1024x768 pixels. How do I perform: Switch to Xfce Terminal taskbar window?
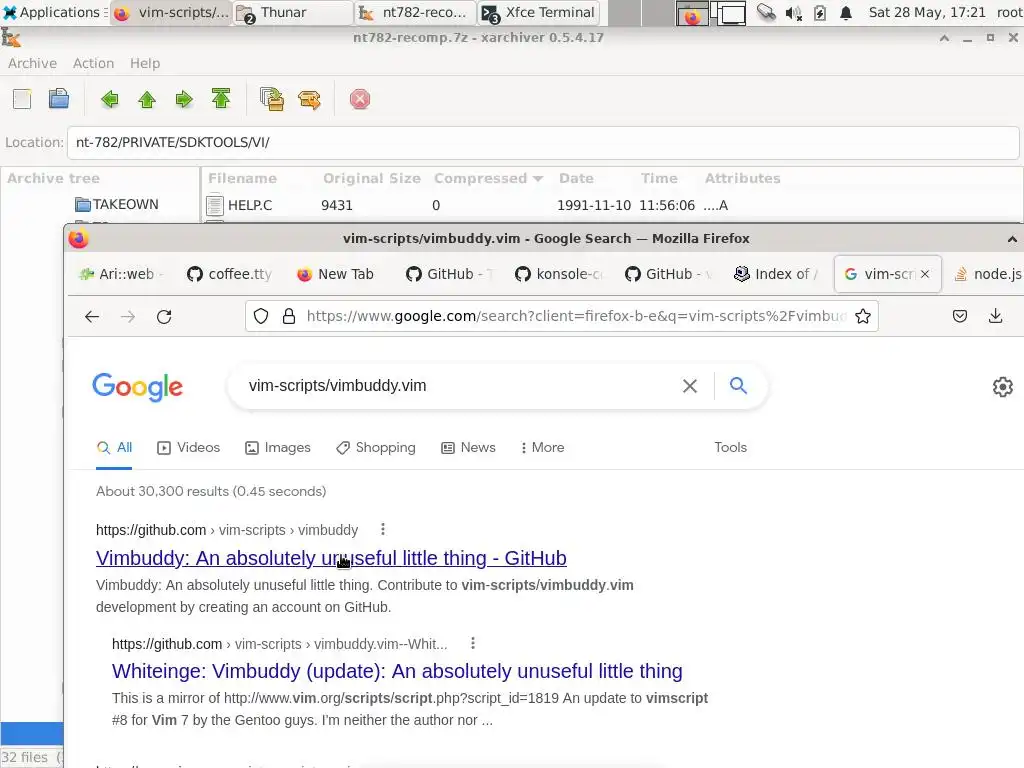pos(539,12)
